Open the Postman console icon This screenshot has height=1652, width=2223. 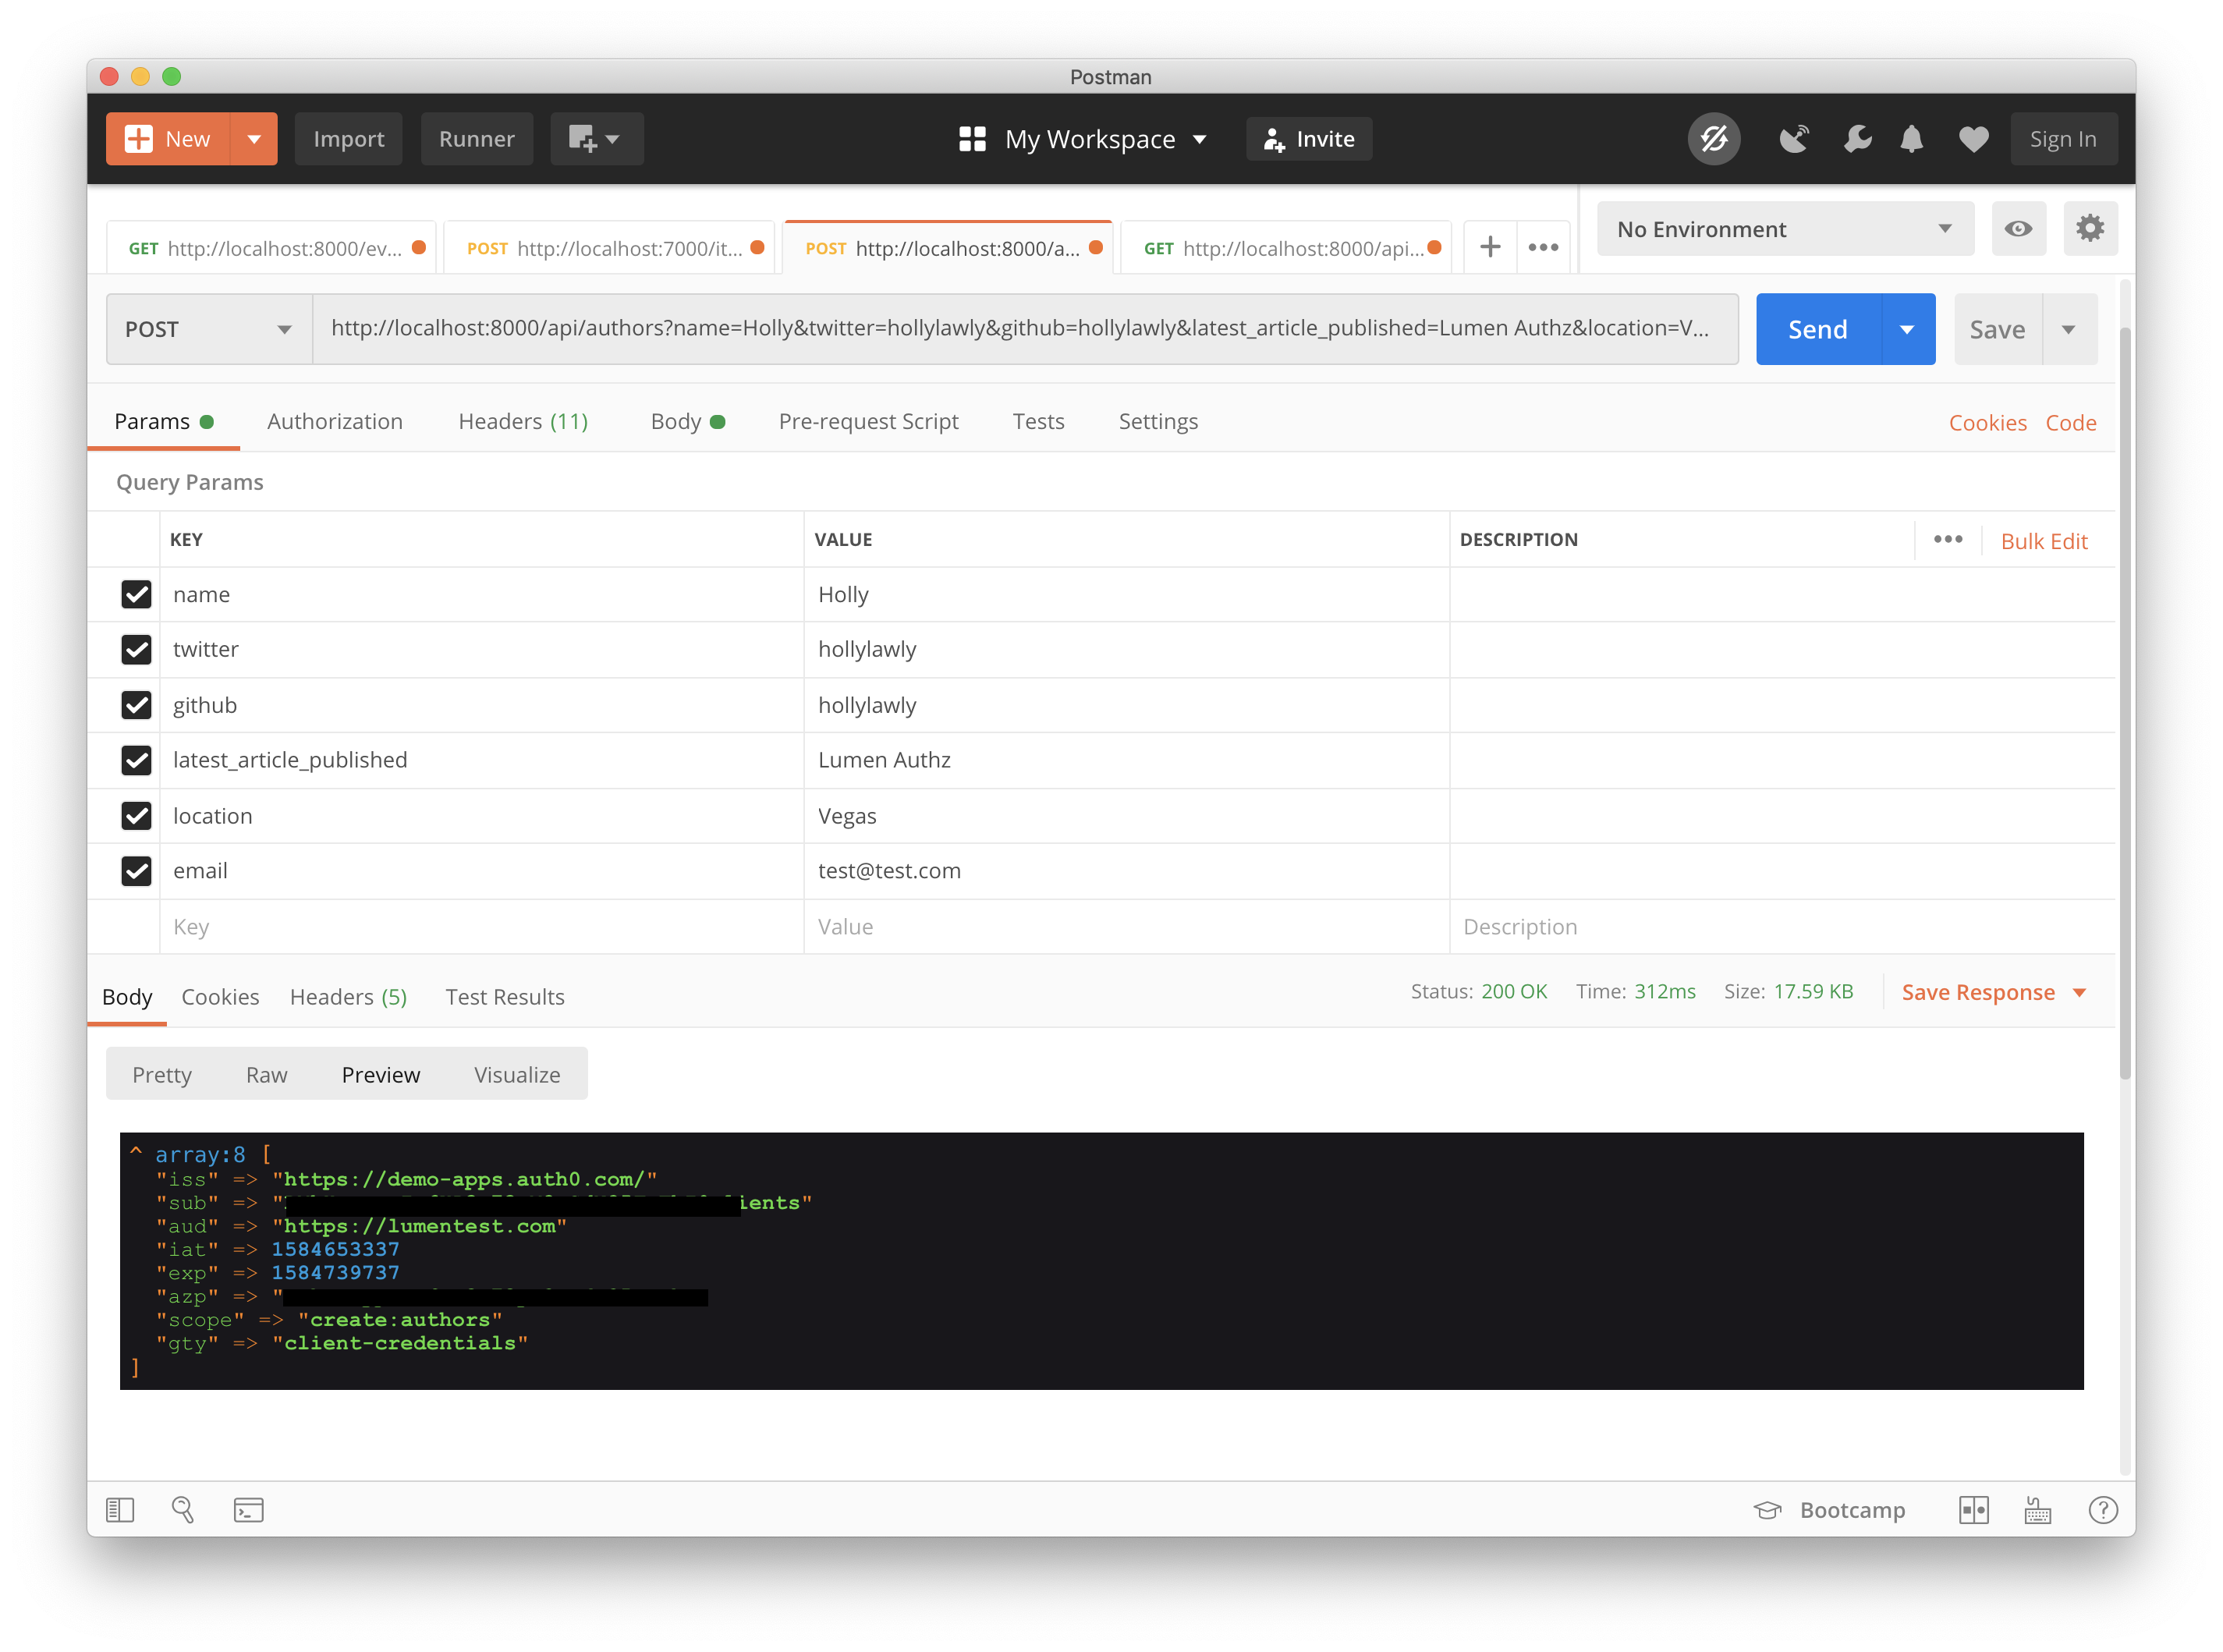pos(248,1509)
